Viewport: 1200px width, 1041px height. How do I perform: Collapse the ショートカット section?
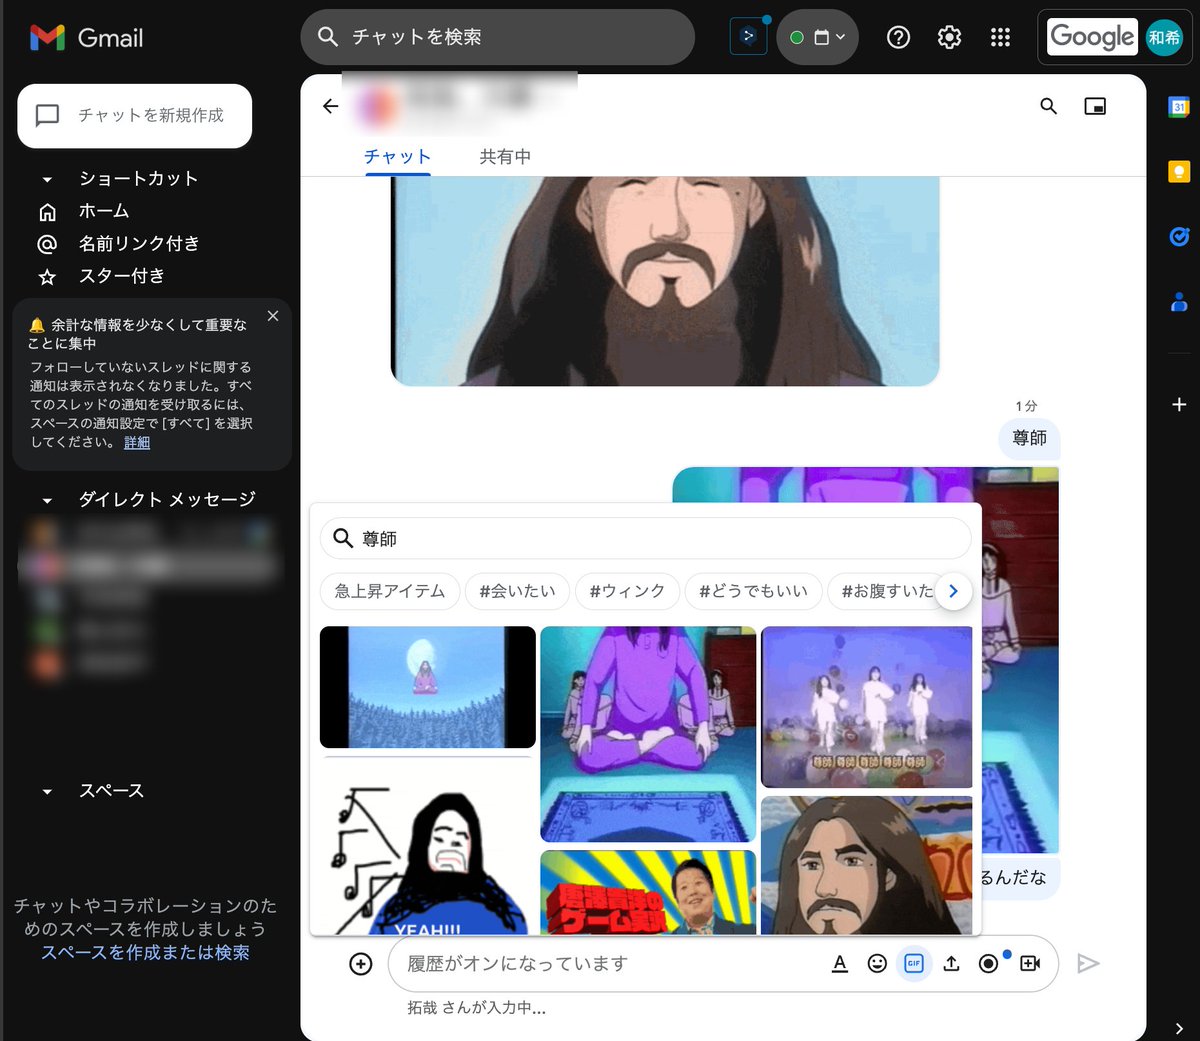pyautogui.click(x=47, y=179)
